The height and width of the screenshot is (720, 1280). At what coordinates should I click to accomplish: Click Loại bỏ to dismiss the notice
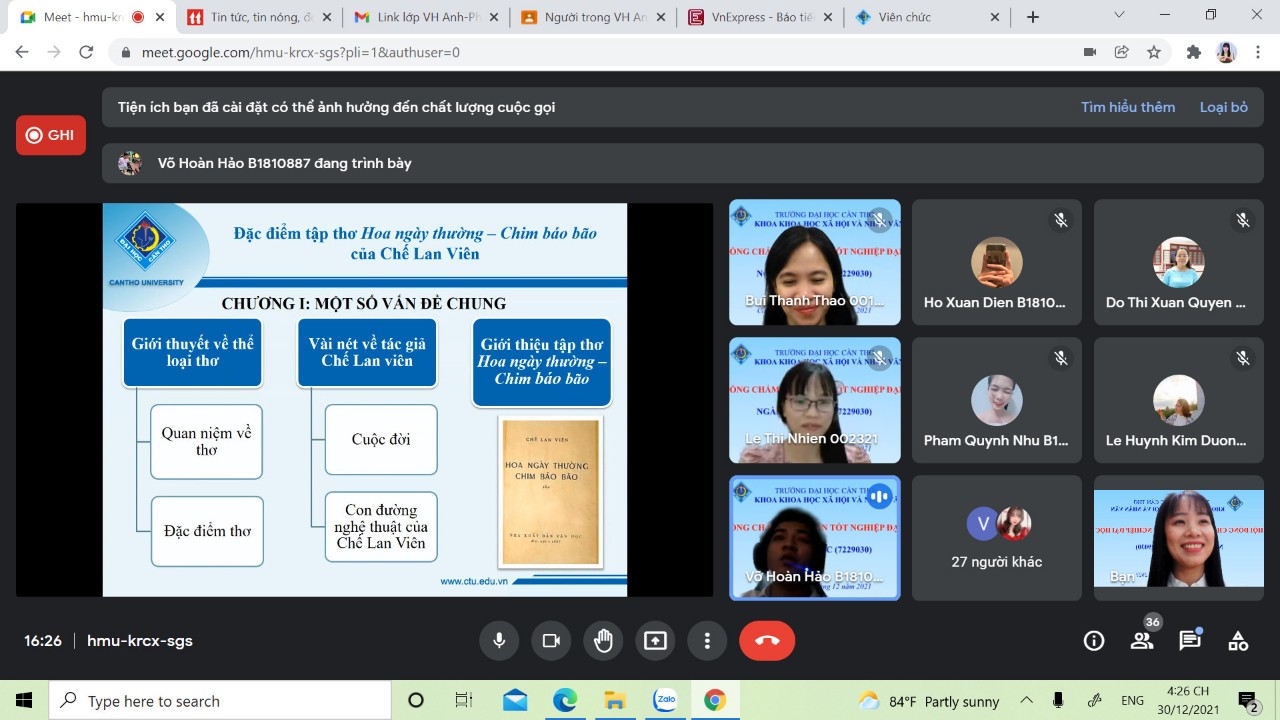coord(1223,107)
